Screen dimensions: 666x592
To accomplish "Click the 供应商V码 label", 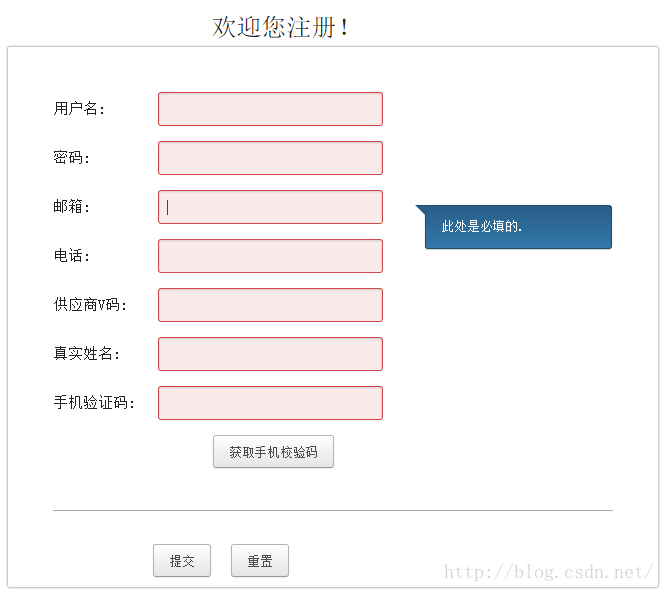I will (91, 305).
